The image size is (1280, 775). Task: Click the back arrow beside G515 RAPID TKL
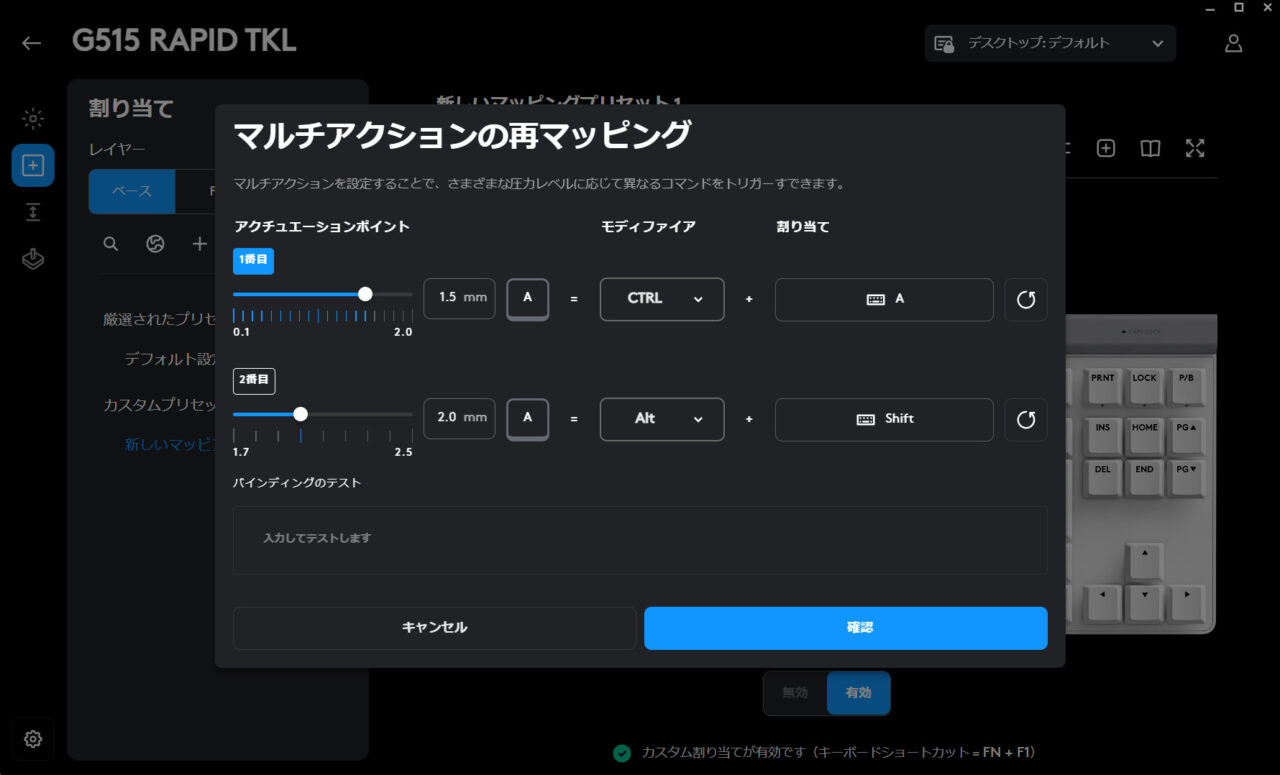click(x=32, y=43)
